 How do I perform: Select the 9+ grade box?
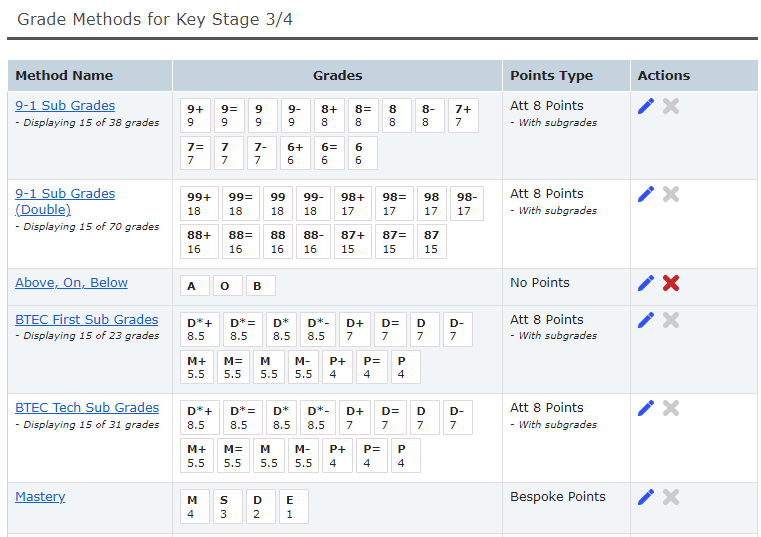[196, 115]
